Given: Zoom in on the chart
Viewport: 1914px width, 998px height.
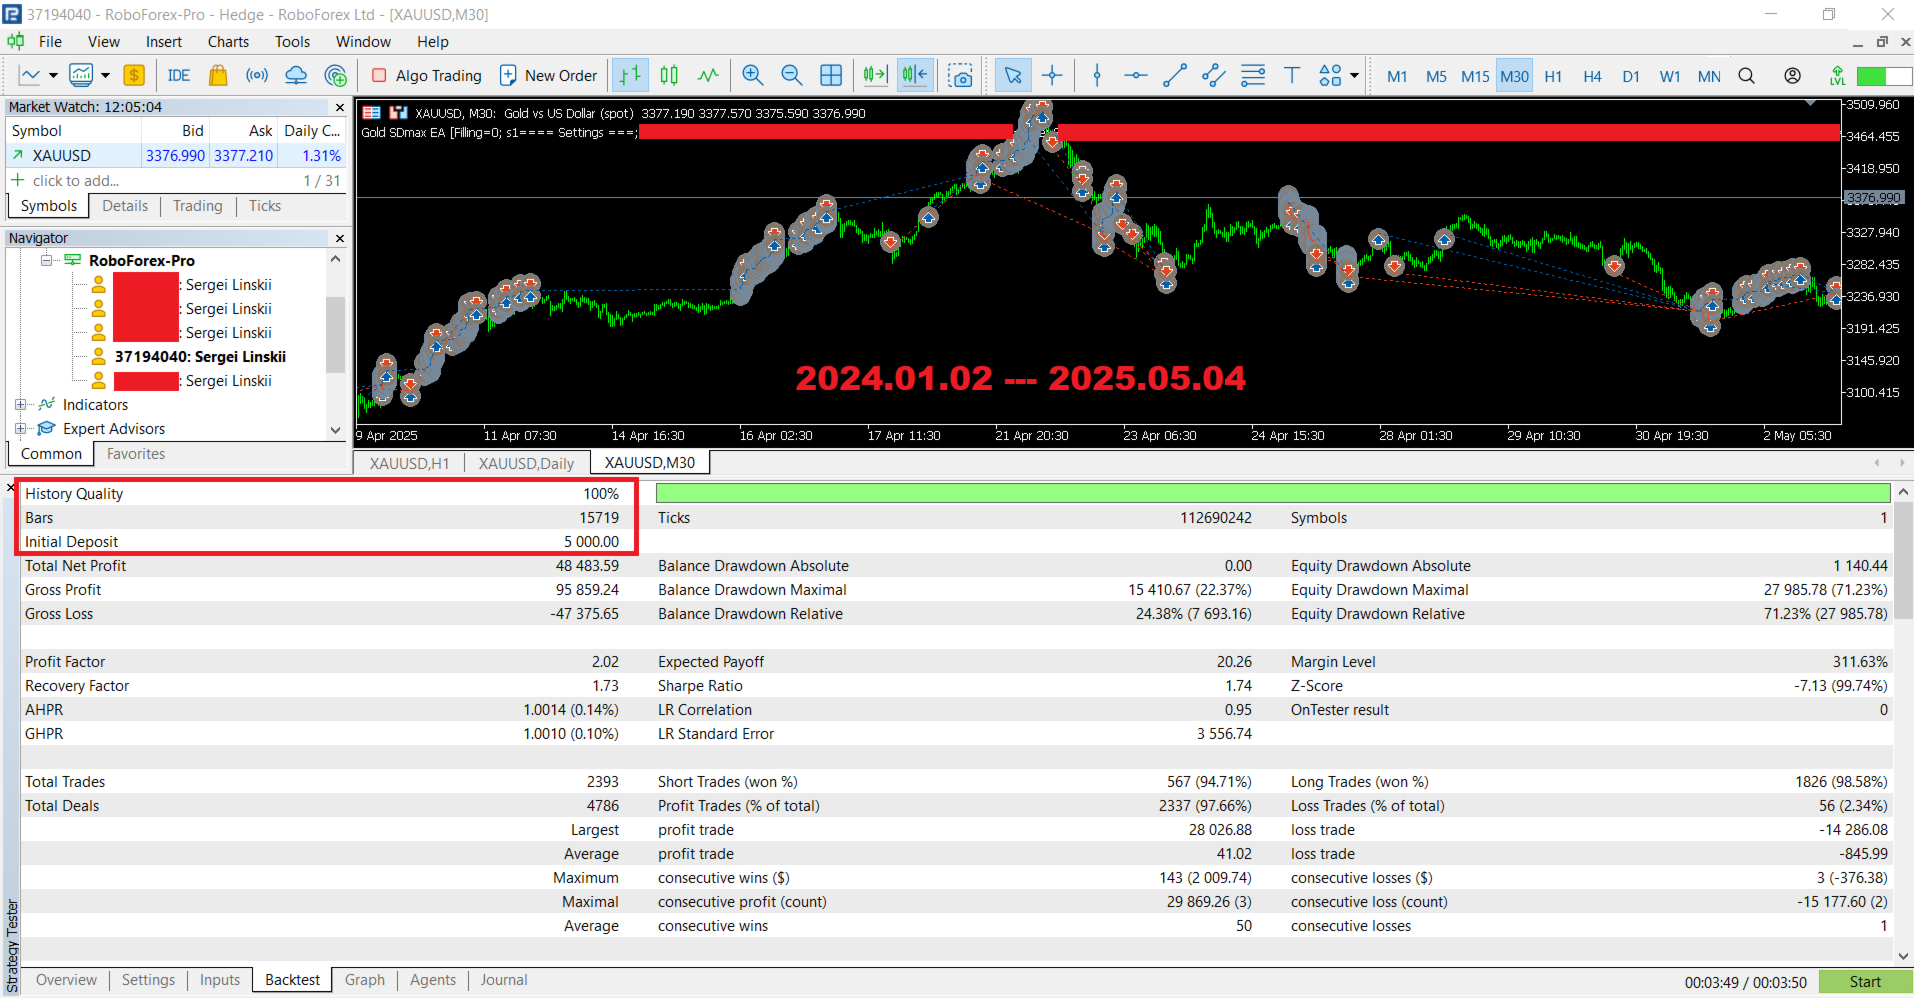Looking at the screenshot, I should click(x=753, y=75).
